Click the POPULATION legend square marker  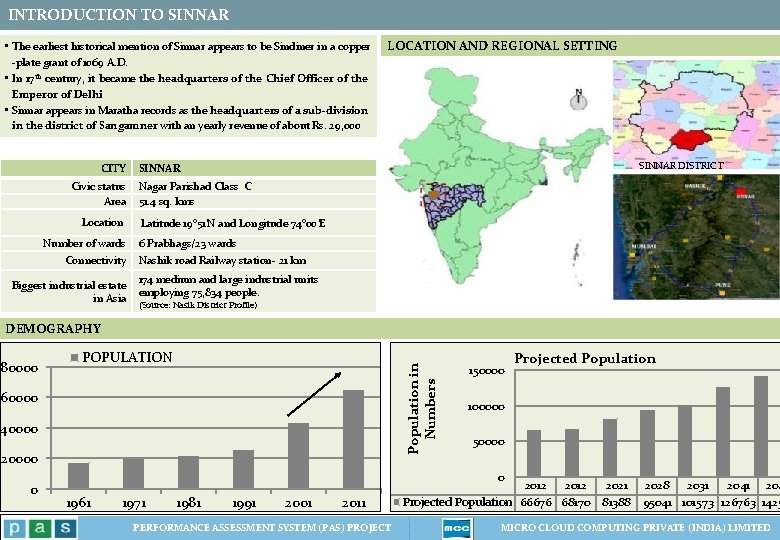(75, 358)
